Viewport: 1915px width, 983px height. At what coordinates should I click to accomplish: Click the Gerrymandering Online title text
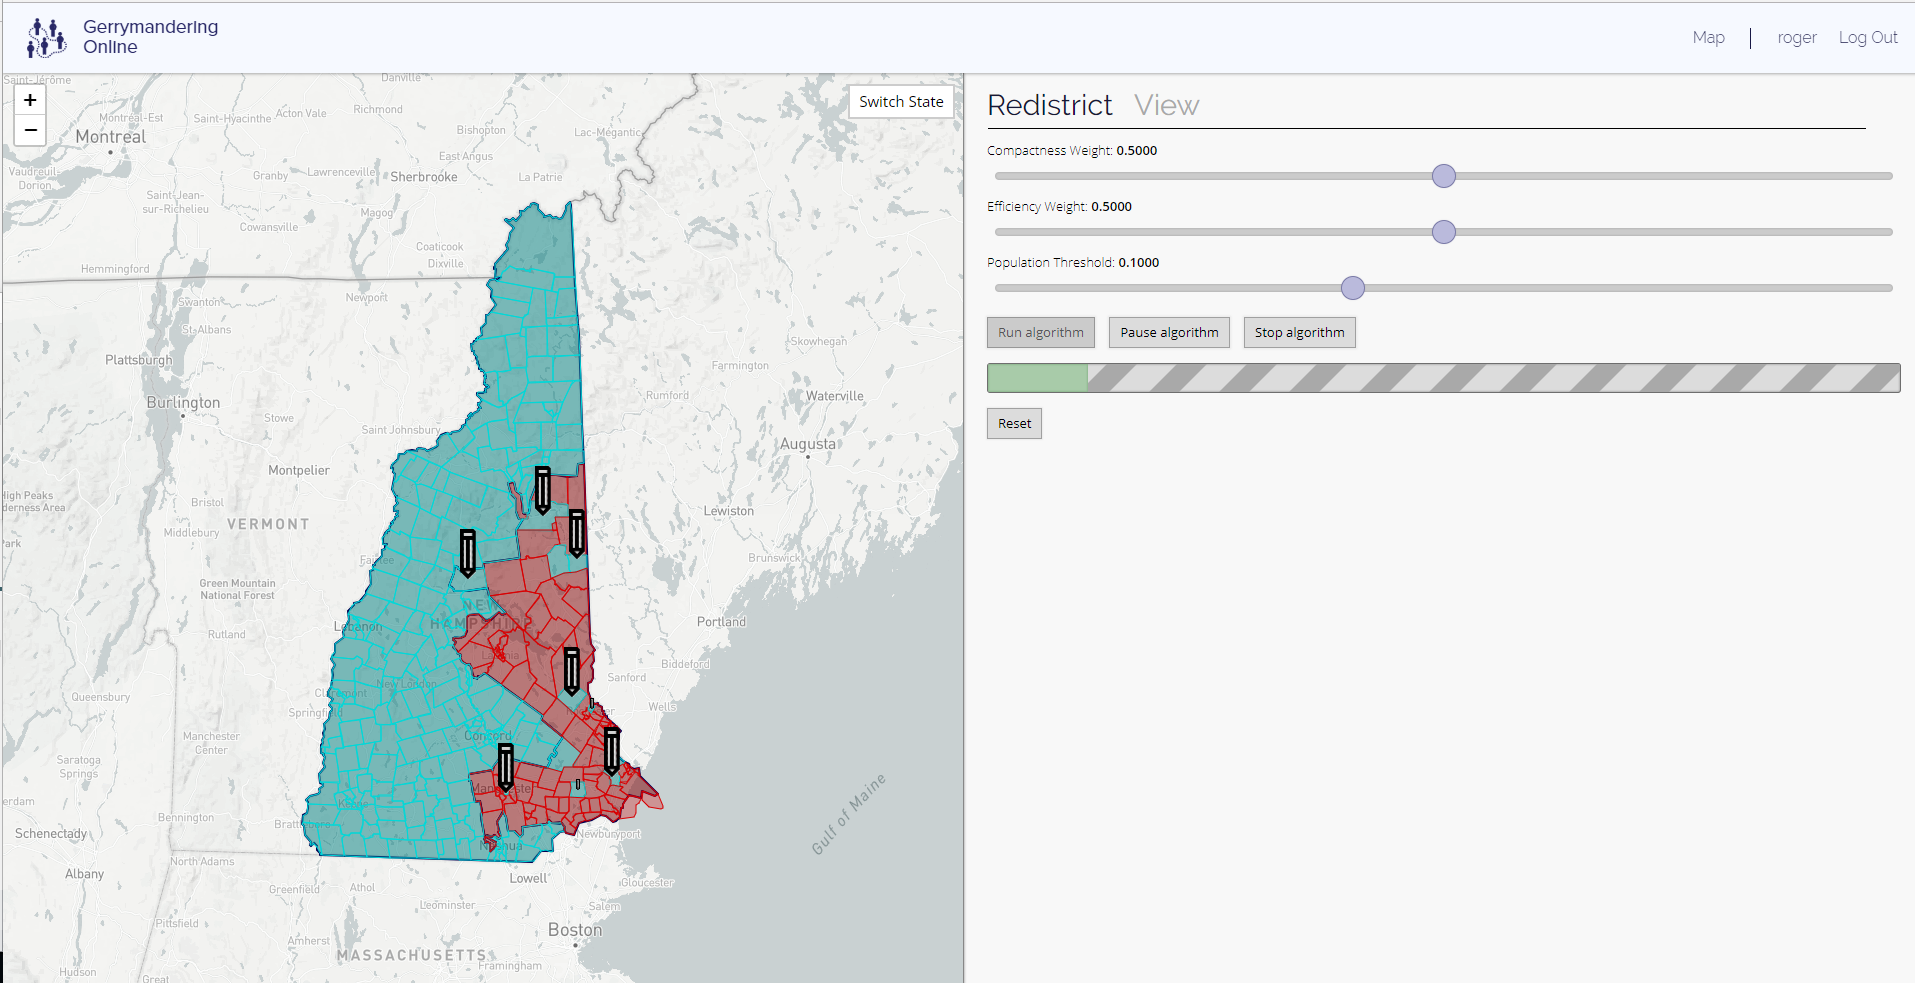(x=150, y=37)
